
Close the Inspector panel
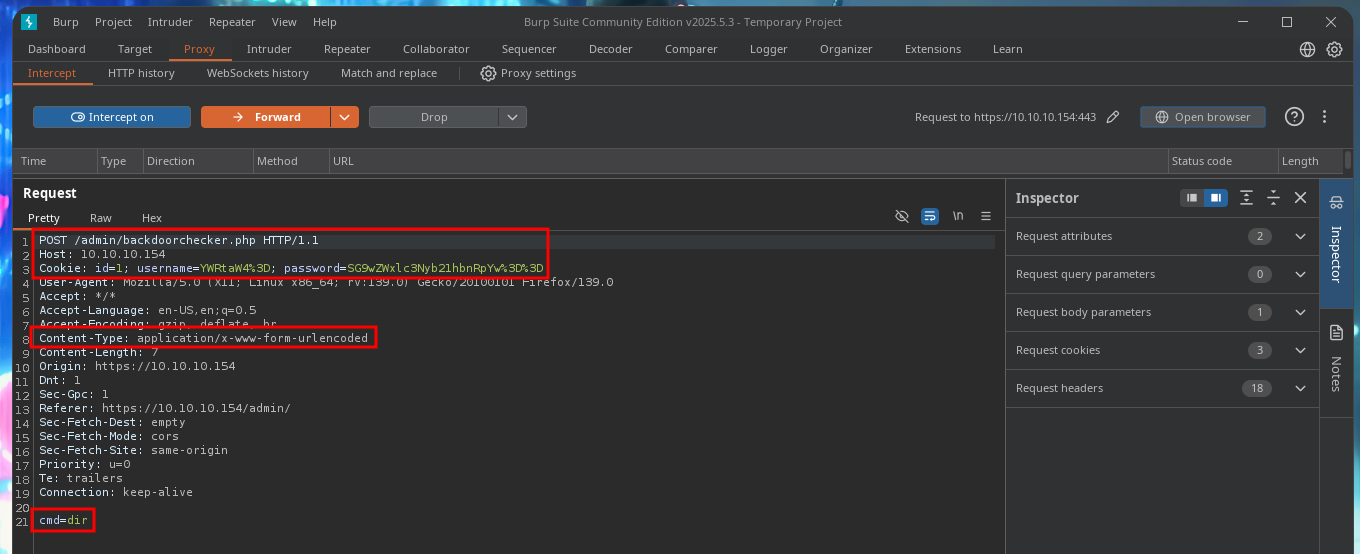[x=1300, y=198]
